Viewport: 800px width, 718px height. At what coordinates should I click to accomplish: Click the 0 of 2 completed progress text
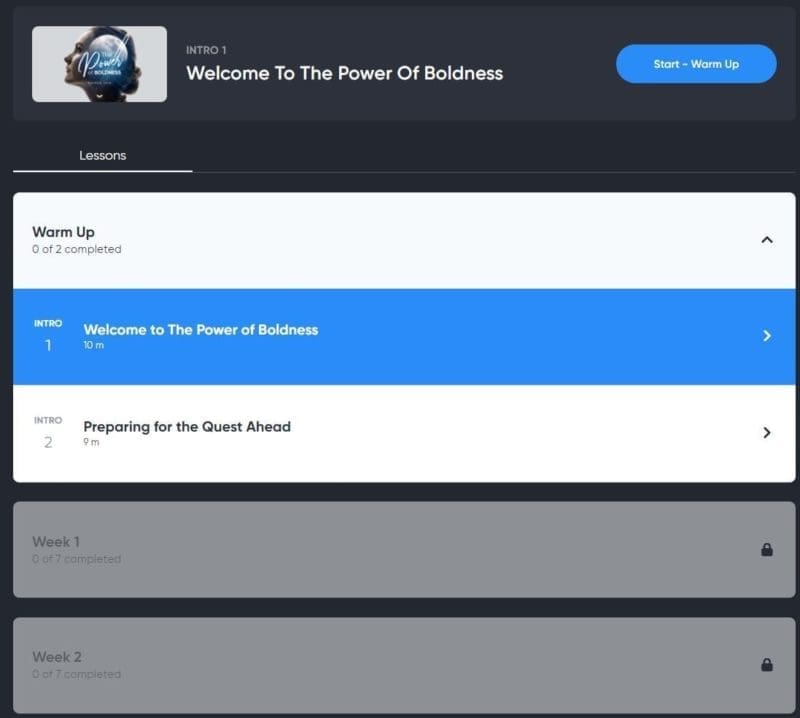(77, 250)
